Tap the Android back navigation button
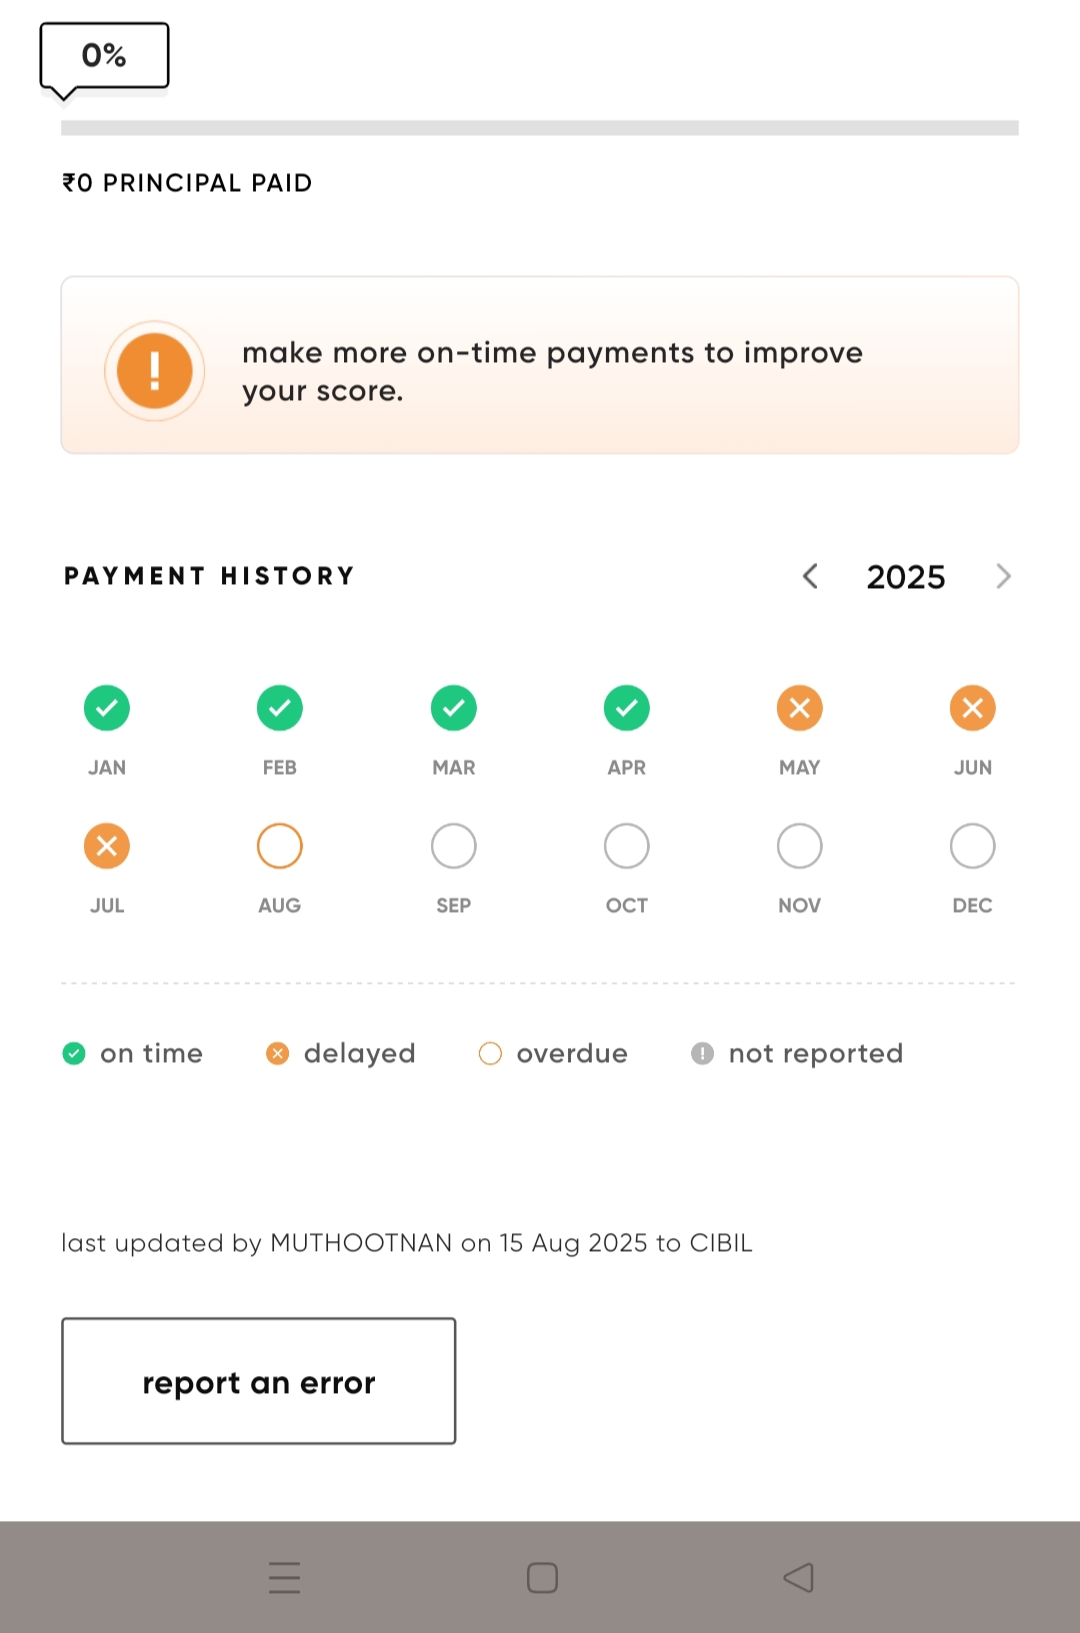Screen dimensions: 1080x1633 798,1577
